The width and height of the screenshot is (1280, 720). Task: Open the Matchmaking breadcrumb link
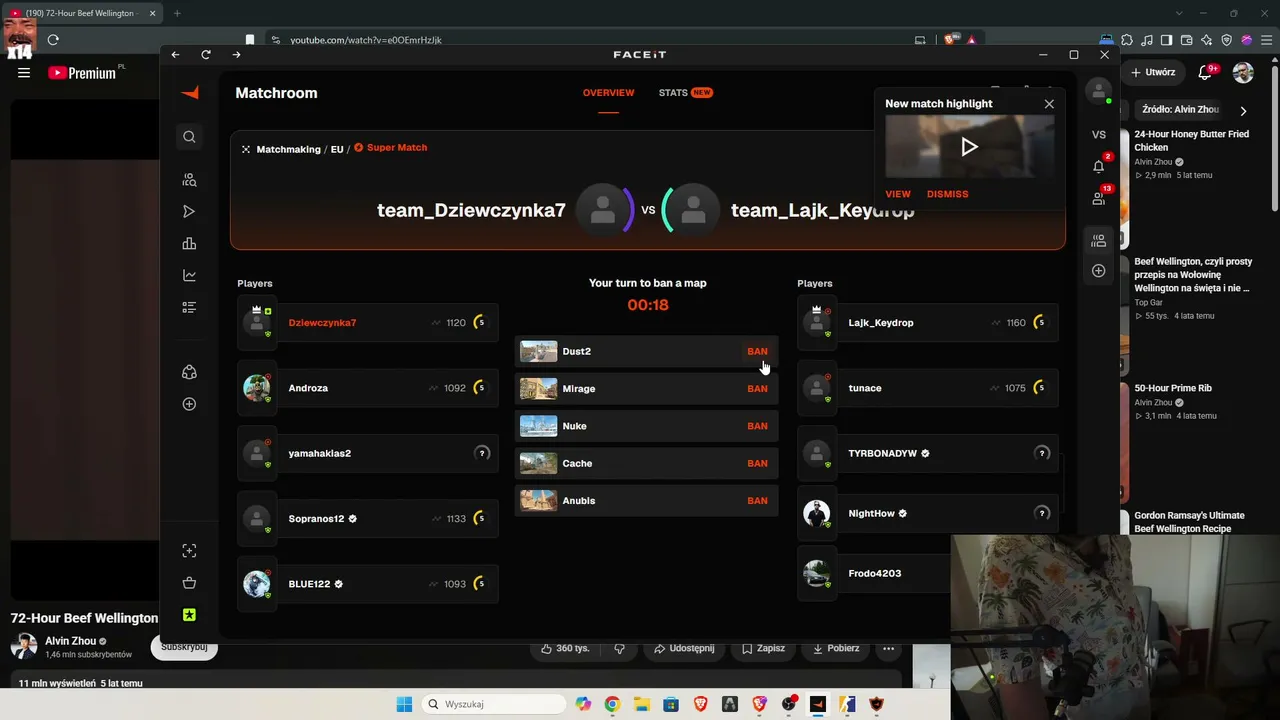(288, 149)
